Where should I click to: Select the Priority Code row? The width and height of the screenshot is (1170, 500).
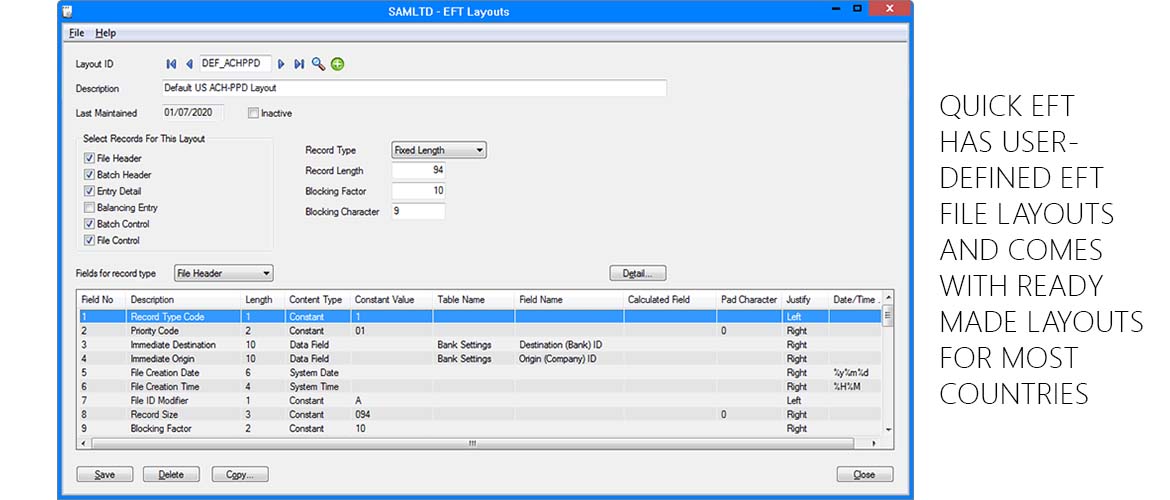point(480,331)
